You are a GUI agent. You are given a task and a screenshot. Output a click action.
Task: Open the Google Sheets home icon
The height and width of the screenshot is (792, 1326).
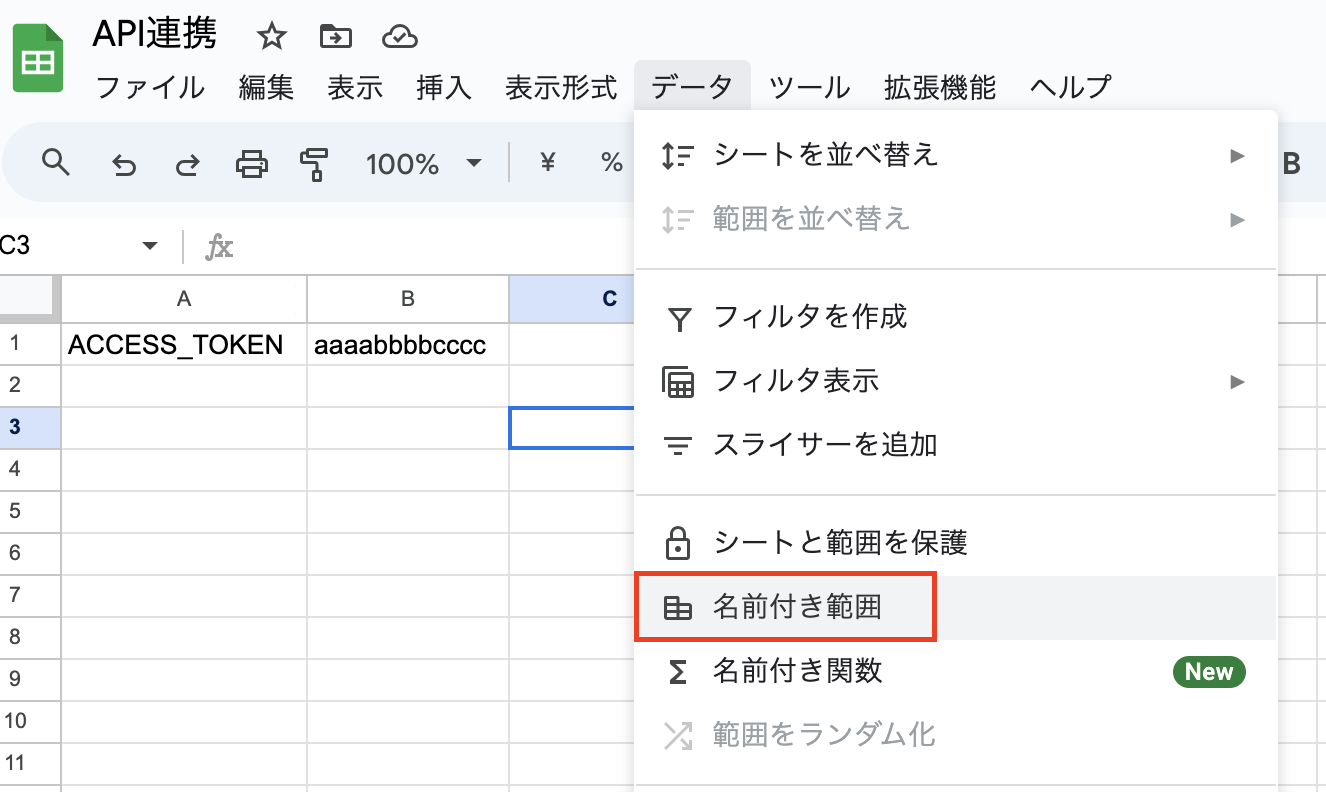pos(37,60)
